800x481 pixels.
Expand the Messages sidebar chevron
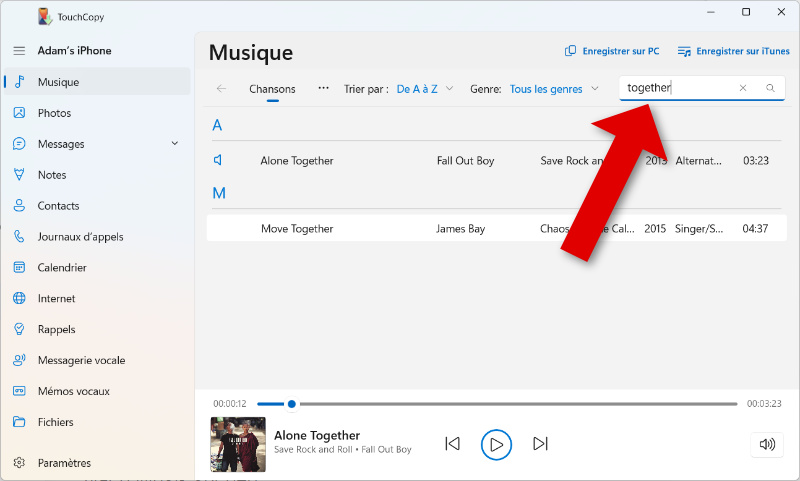[175, 144]
